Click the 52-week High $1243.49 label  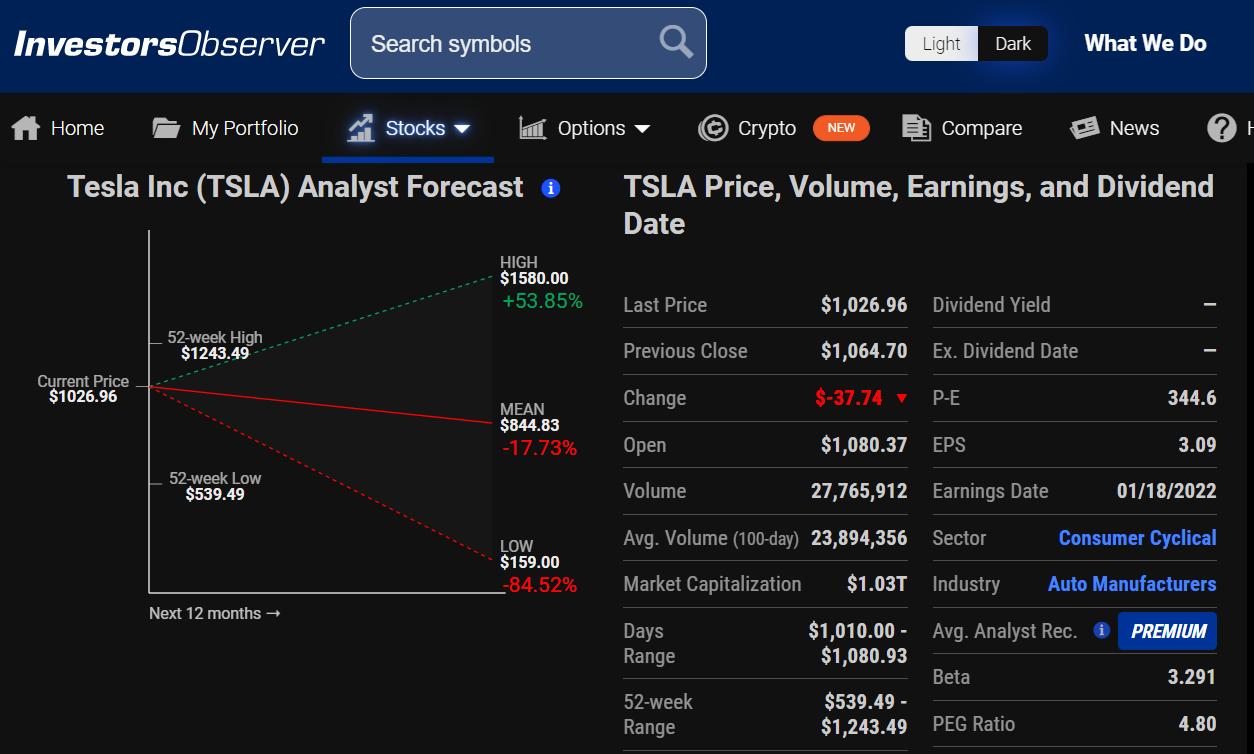tap(215, 345)
